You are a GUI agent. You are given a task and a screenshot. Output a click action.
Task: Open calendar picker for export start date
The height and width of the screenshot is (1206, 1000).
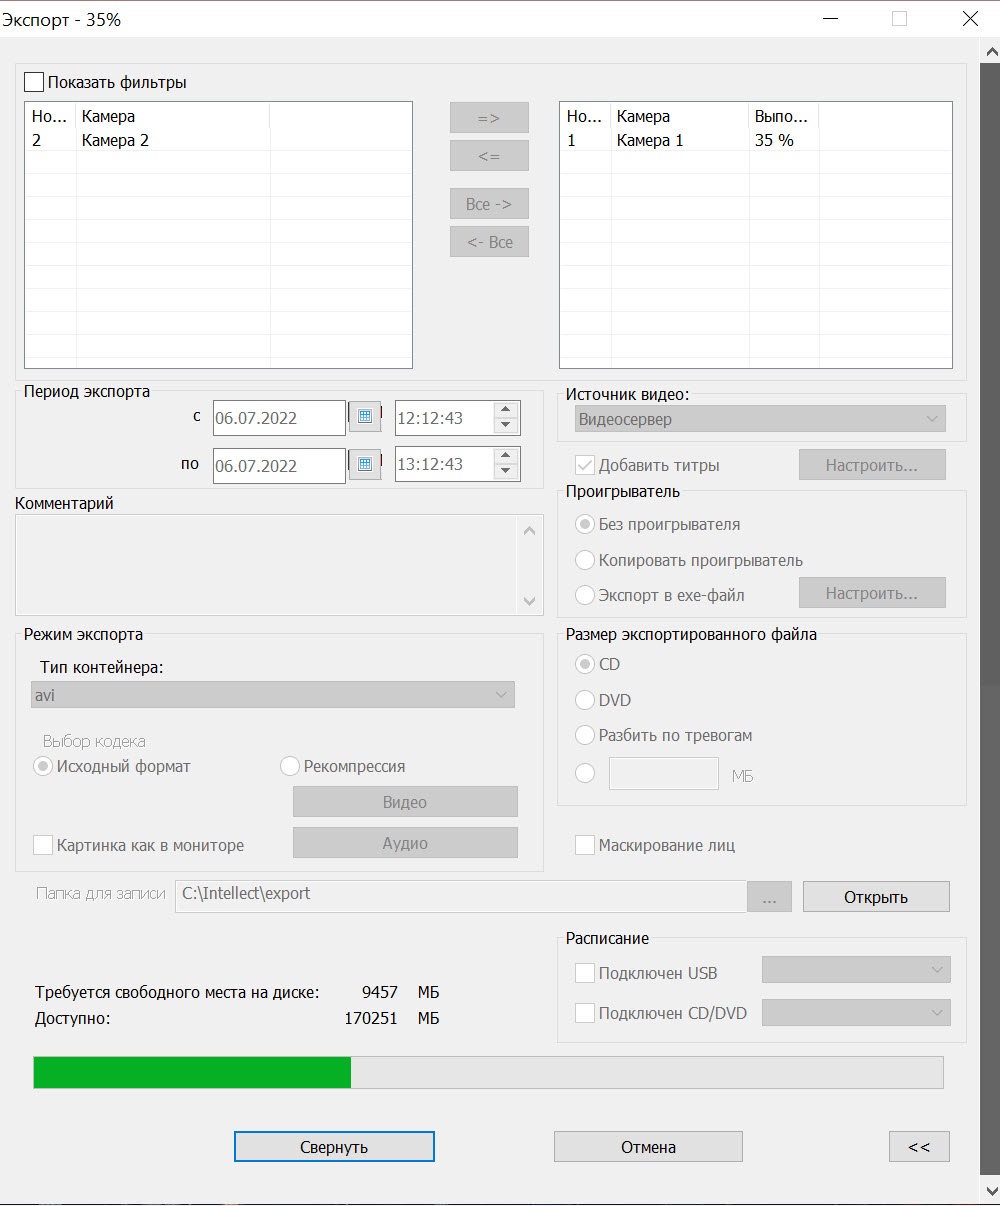tap(364, 417)
